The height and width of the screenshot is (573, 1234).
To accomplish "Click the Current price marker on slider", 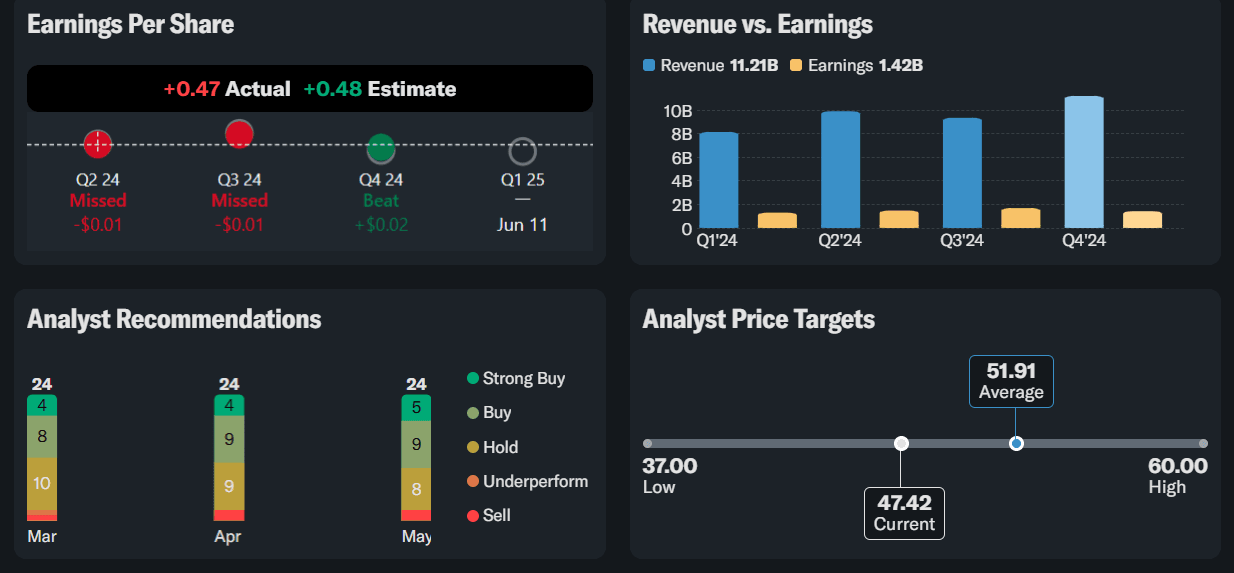I will click(x=901, y=443).
